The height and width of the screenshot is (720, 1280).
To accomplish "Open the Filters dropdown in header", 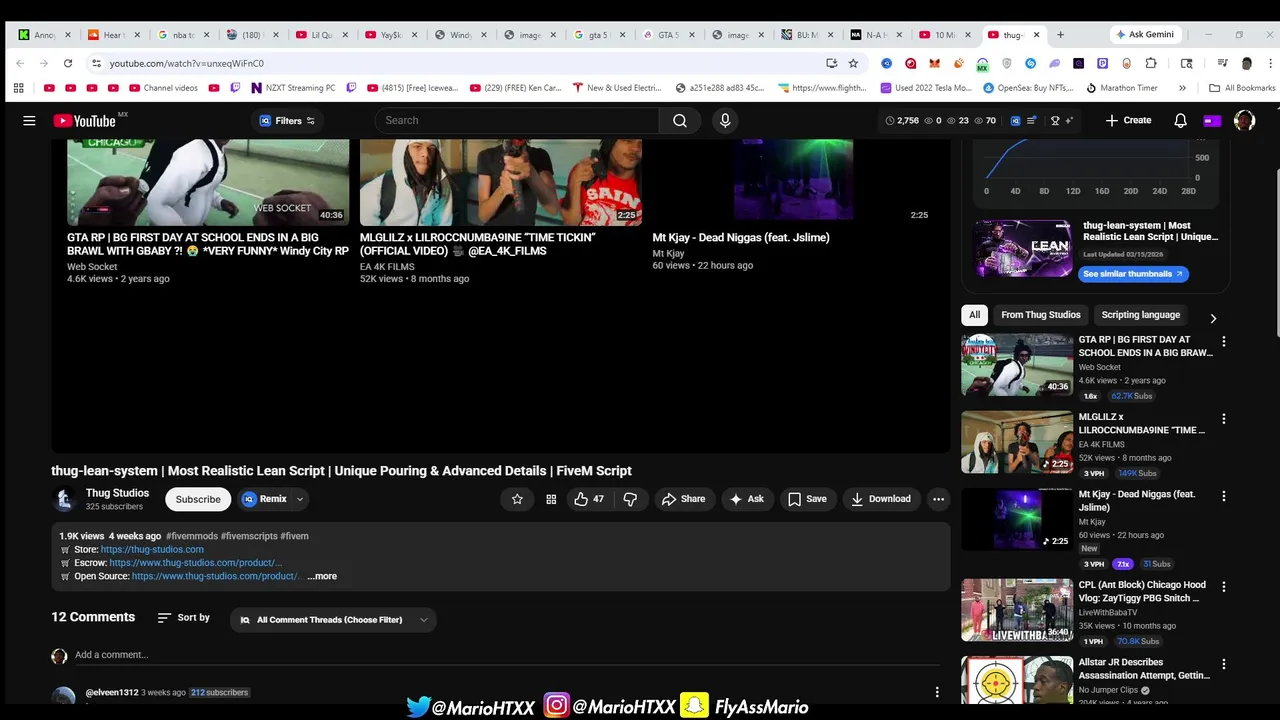I will (x=288, y=121).
